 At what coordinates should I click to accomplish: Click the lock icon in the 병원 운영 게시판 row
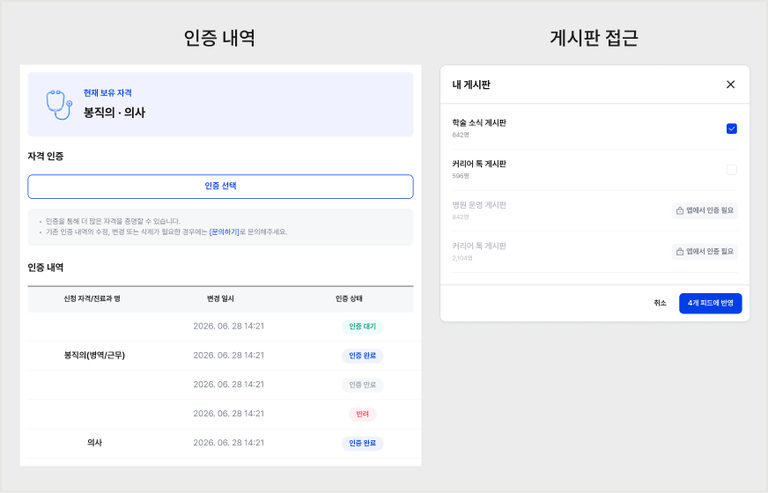(680, 211)
